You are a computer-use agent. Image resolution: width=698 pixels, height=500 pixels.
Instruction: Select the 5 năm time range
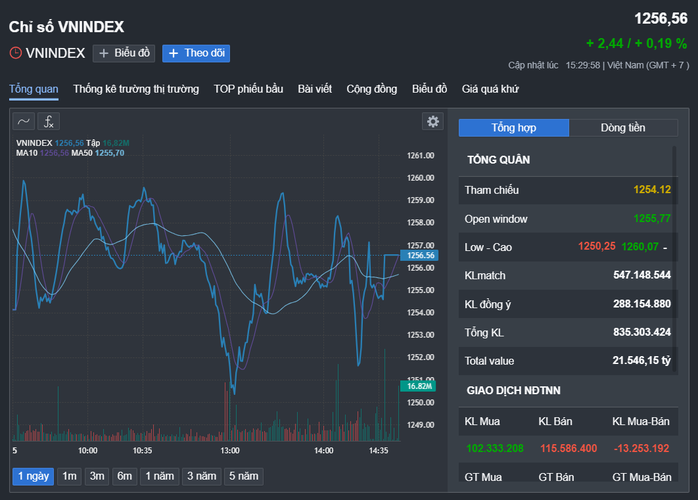point(243,476)
